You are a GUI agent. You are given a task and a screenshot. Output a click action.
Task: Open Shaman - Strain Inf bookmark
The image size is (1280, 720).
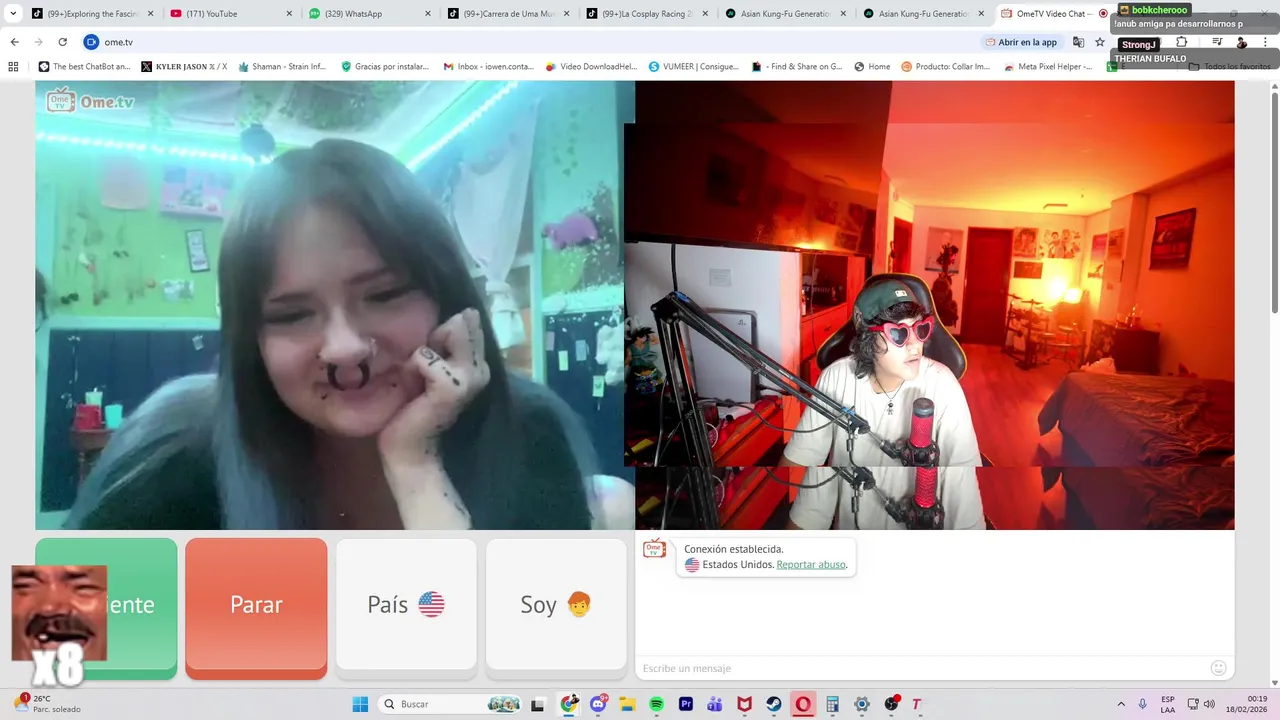tap(282, 66)
